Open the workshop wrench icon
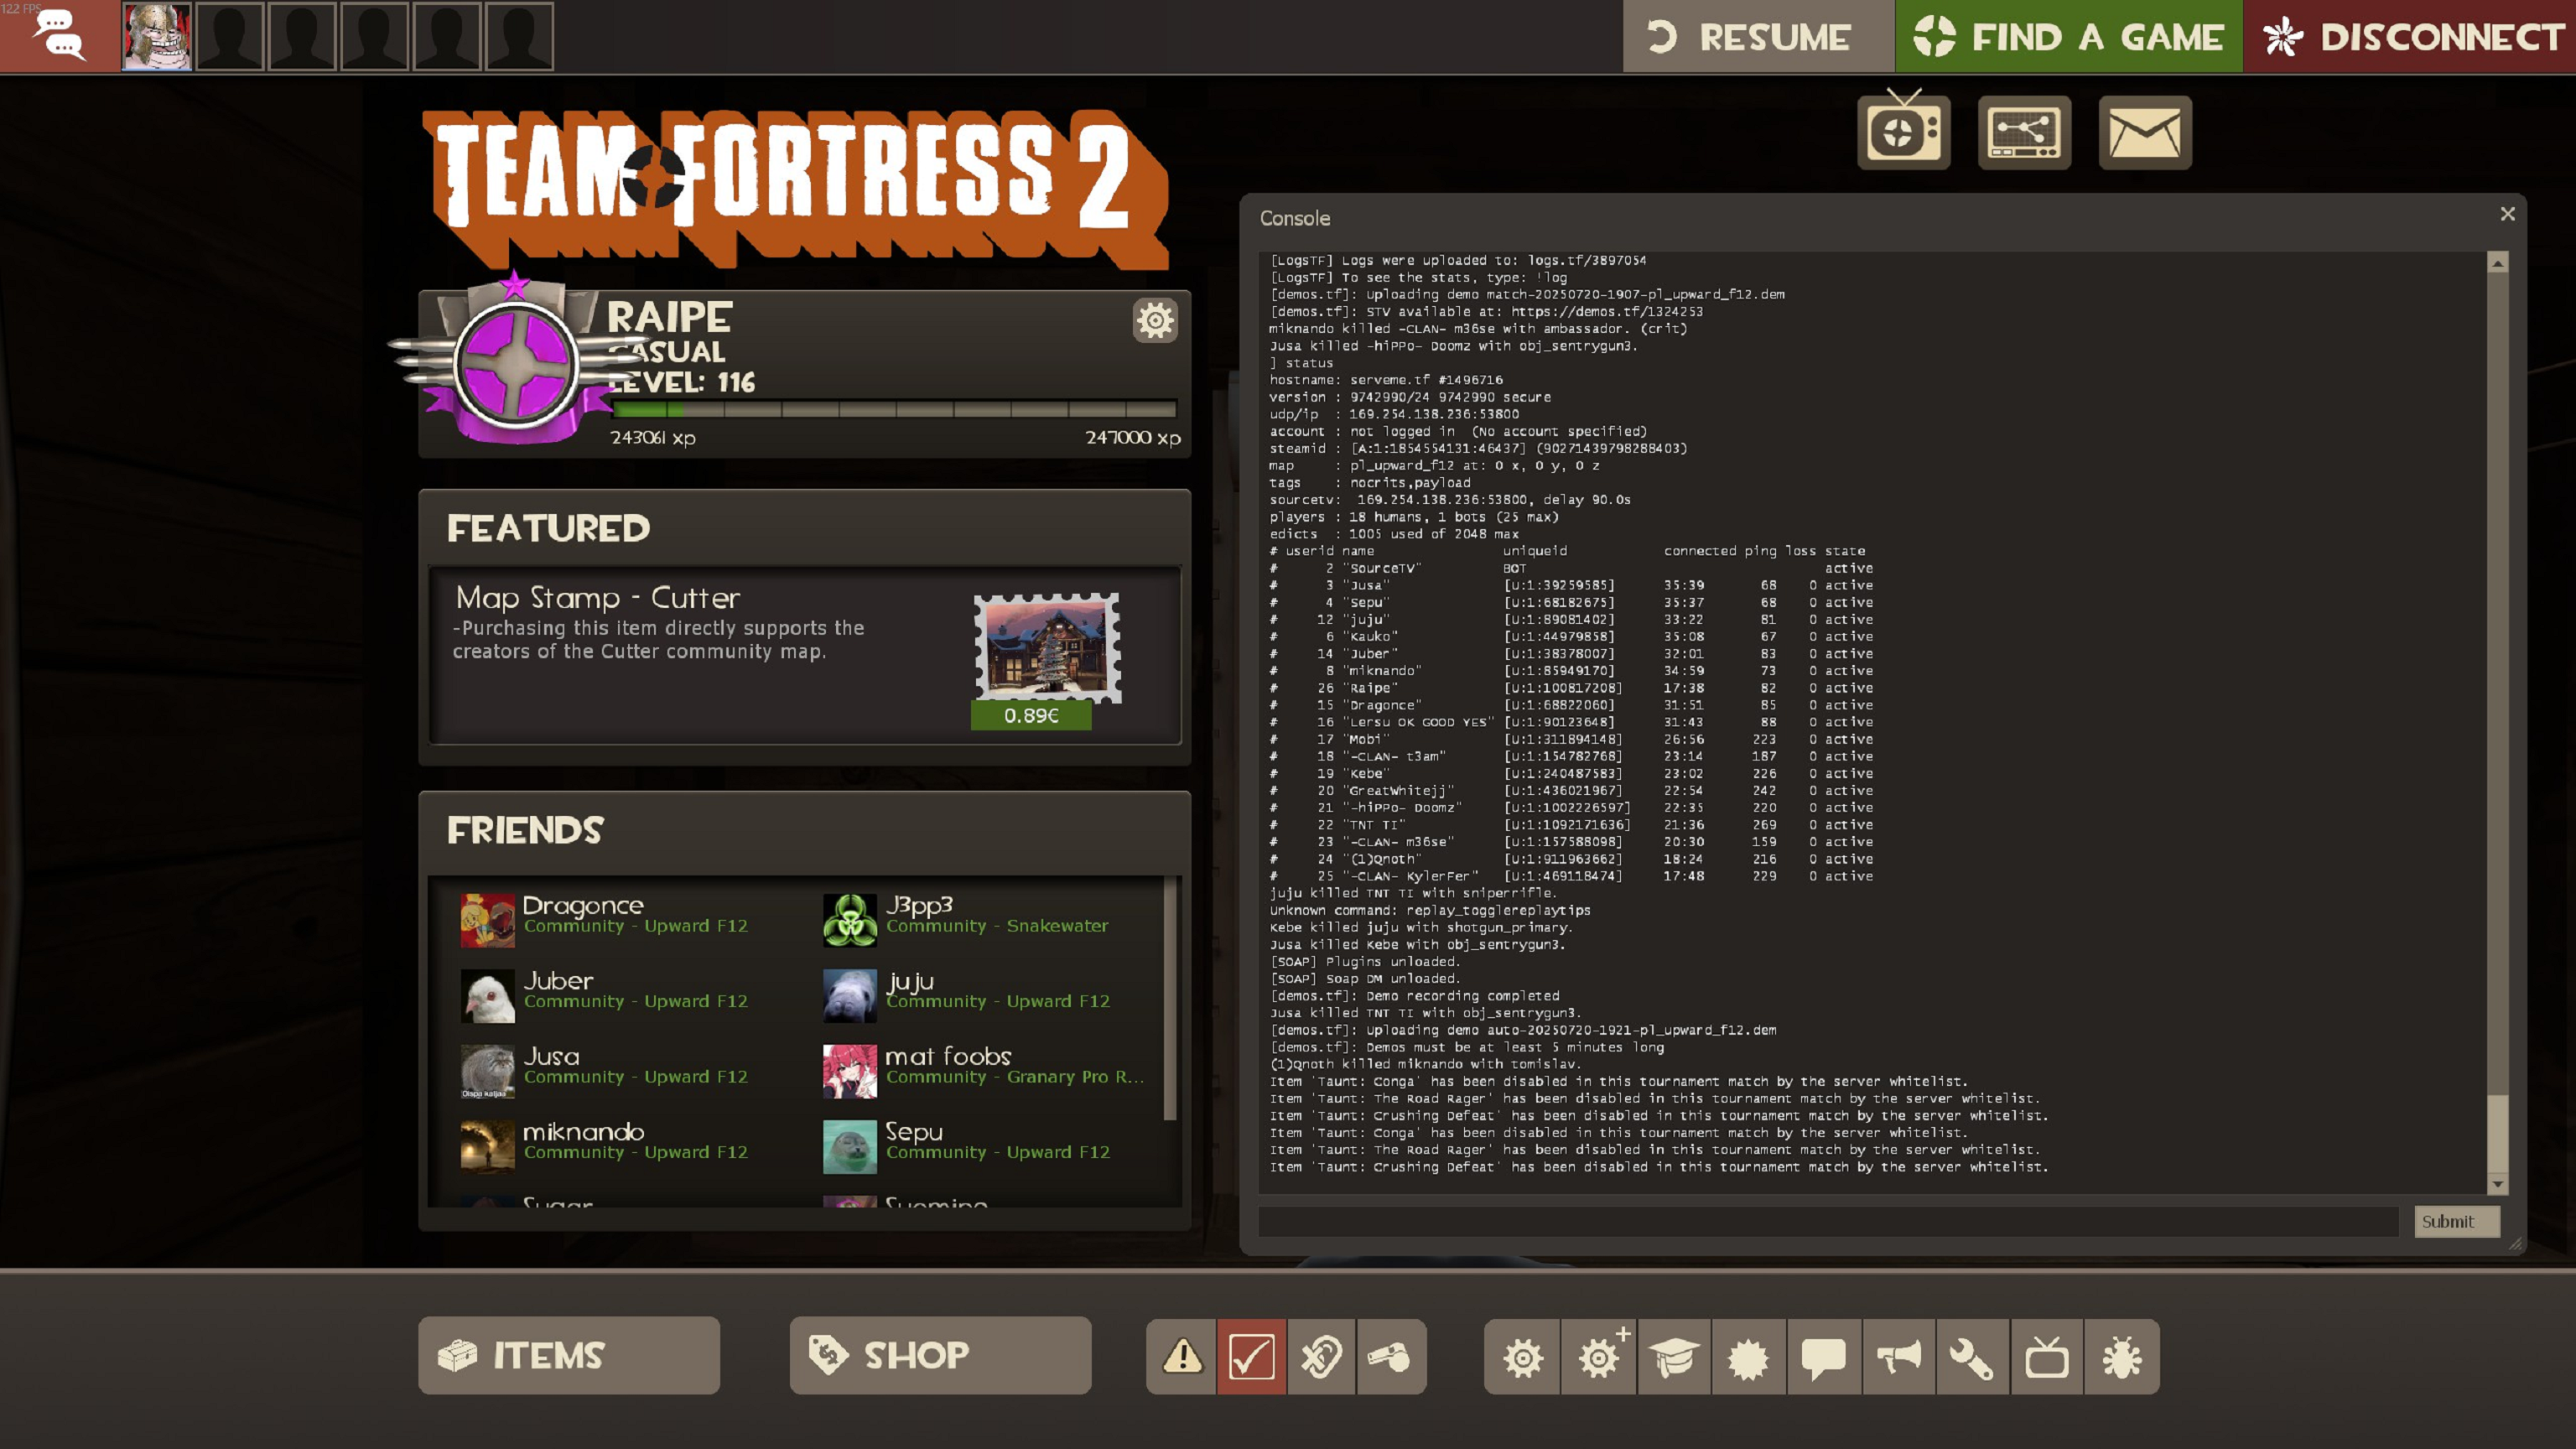The height and width of the screenshot is (1449, 2576). [1972, 1357]
